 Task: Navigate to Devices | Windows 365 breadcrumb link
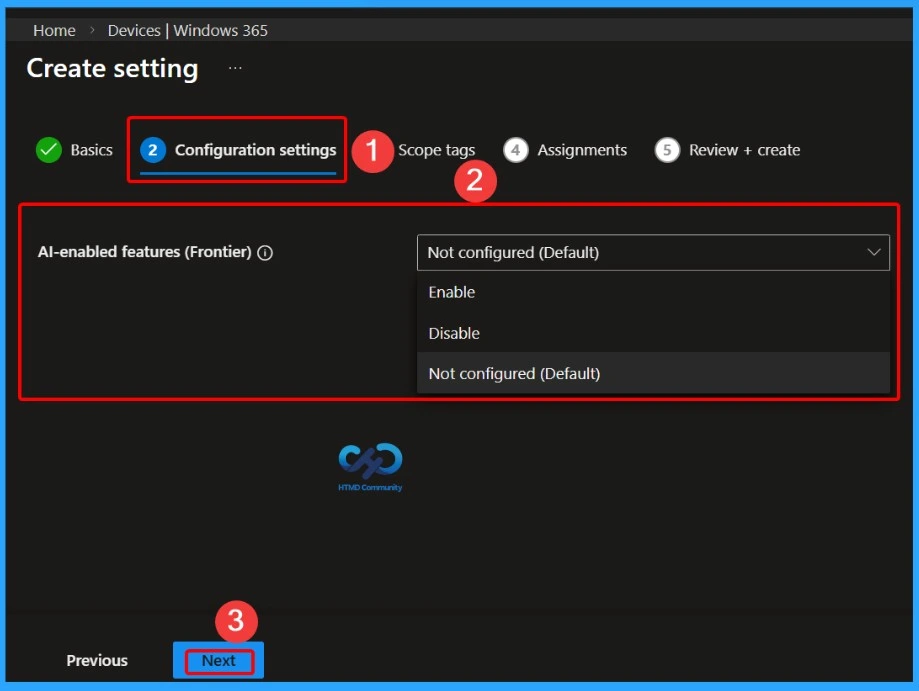187,30
